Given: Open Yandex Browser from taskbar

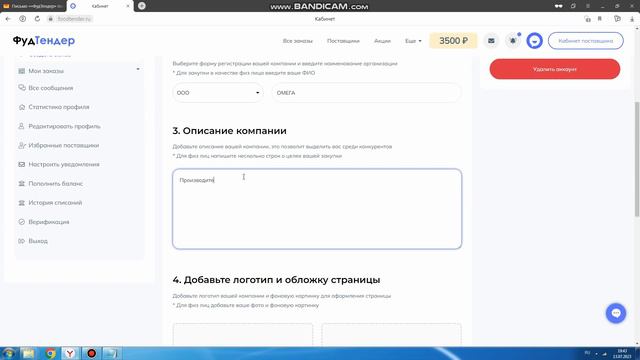Looking at the screenshot, I should 70,353.
